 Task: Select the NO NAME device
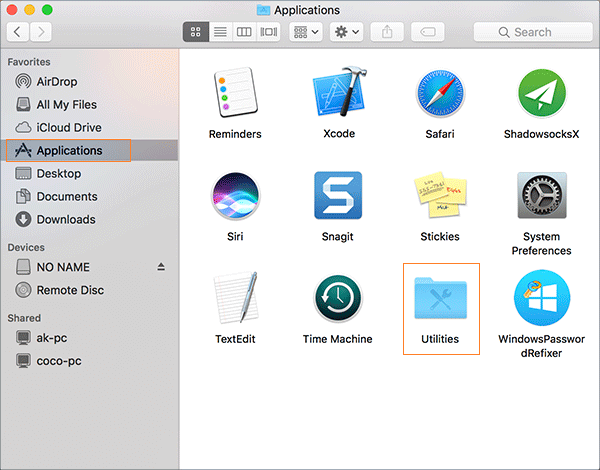(x=90, y=267)
